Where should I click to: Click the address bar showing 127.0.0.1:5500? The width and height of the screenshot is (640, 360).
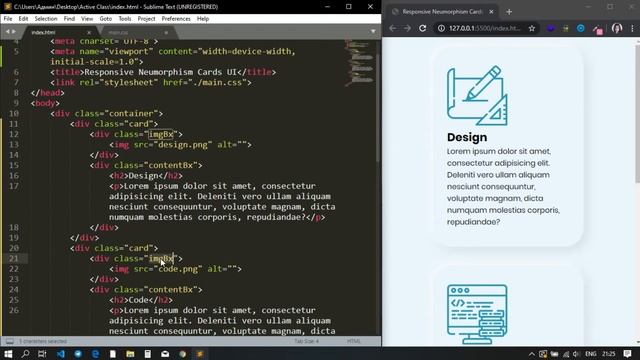pyautogui.click(x=486, y=28)
